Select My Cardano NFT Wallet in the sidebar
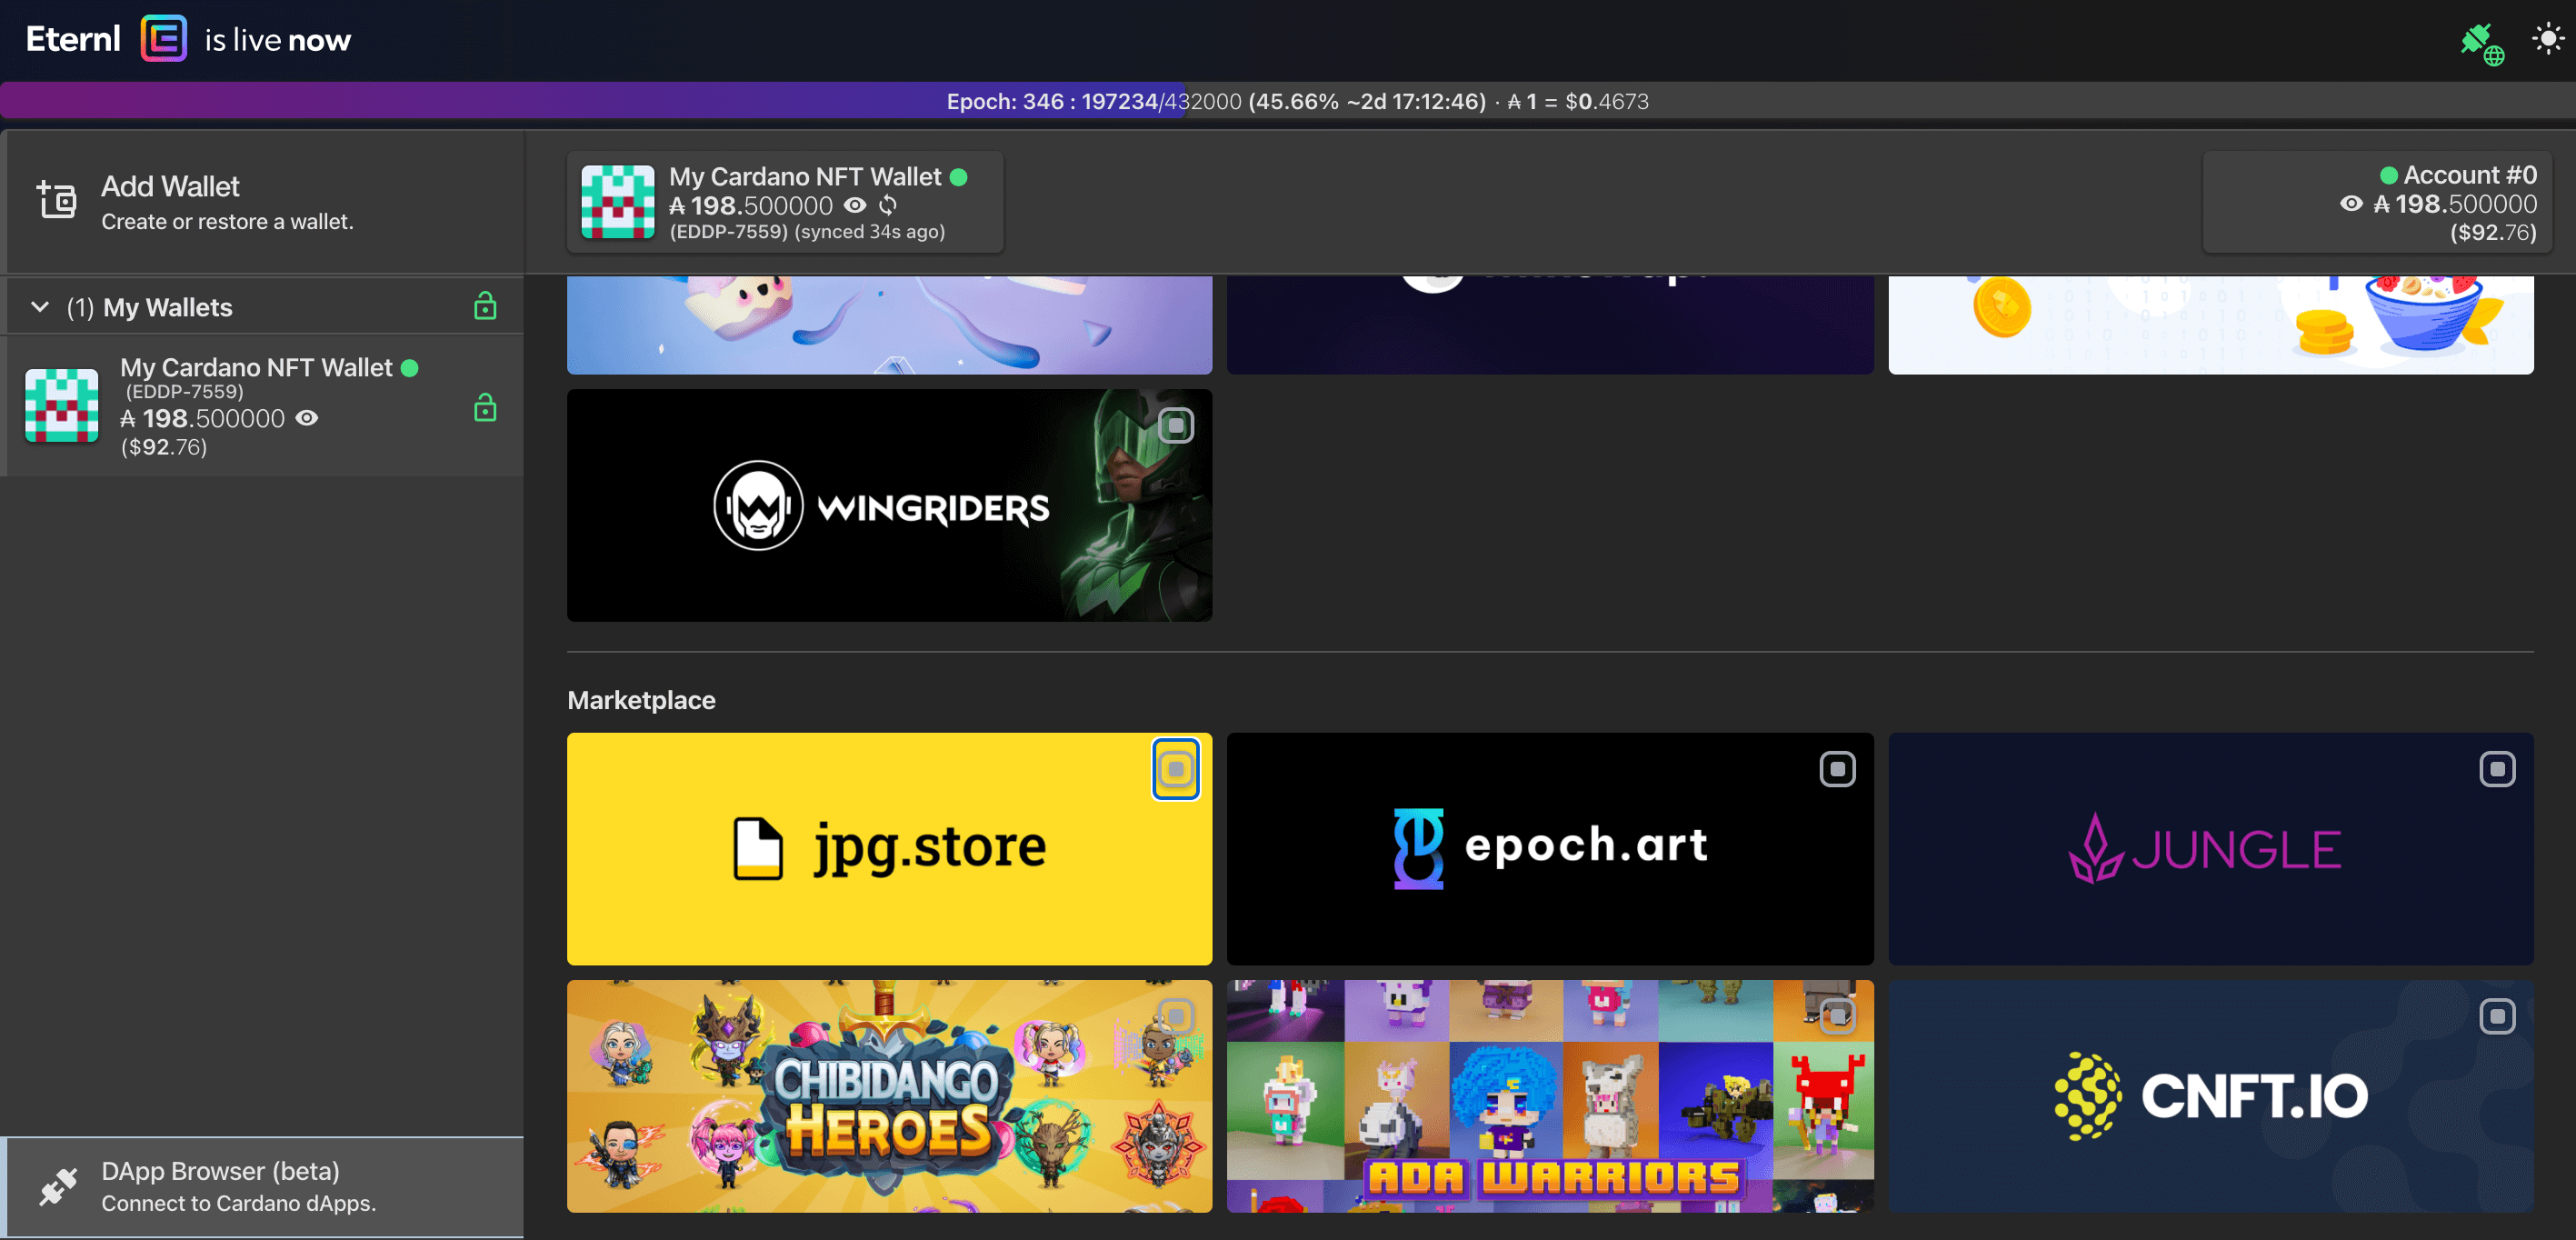 (263, 406)
